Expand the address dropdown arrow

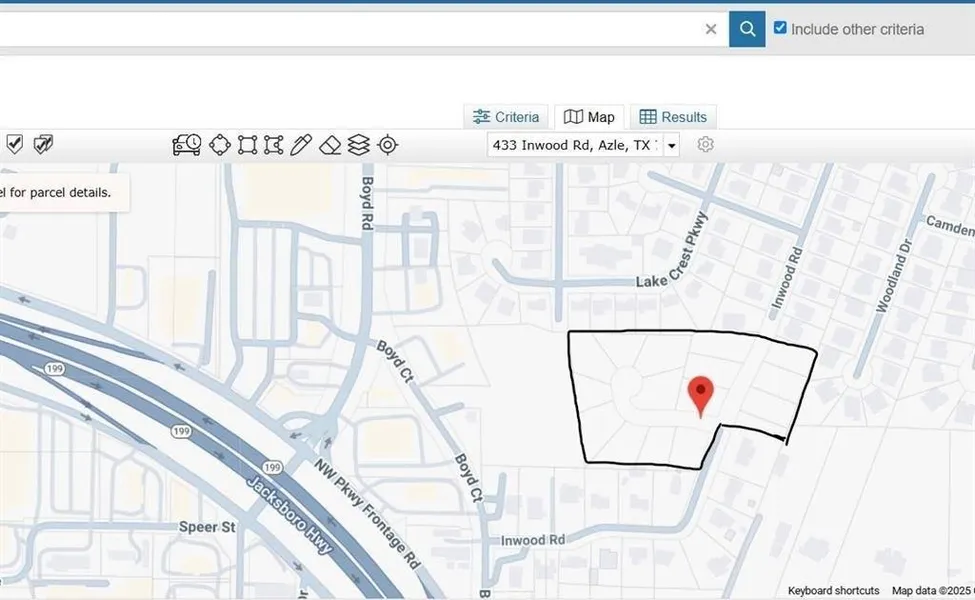672,146
